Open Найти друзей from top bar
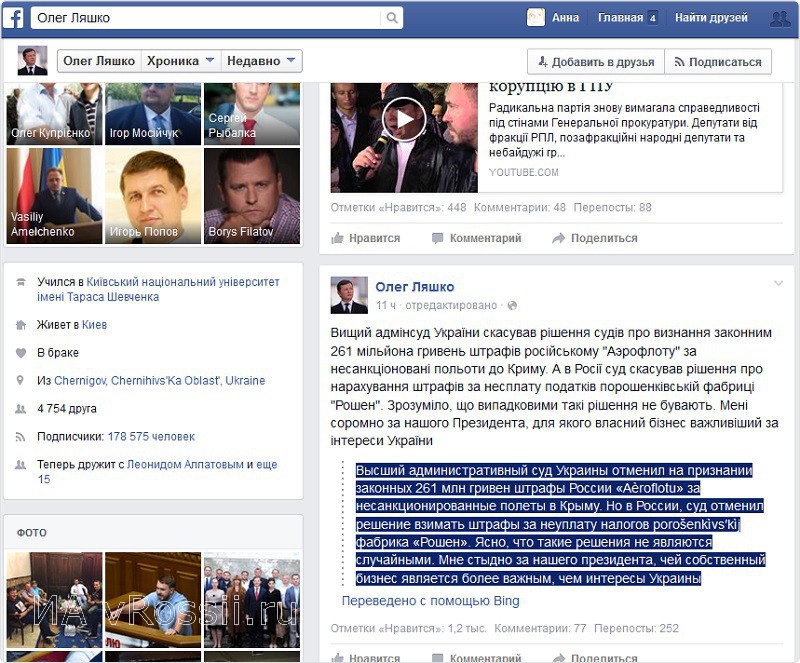The image size is (800, 663). click(x=711, y=18)
